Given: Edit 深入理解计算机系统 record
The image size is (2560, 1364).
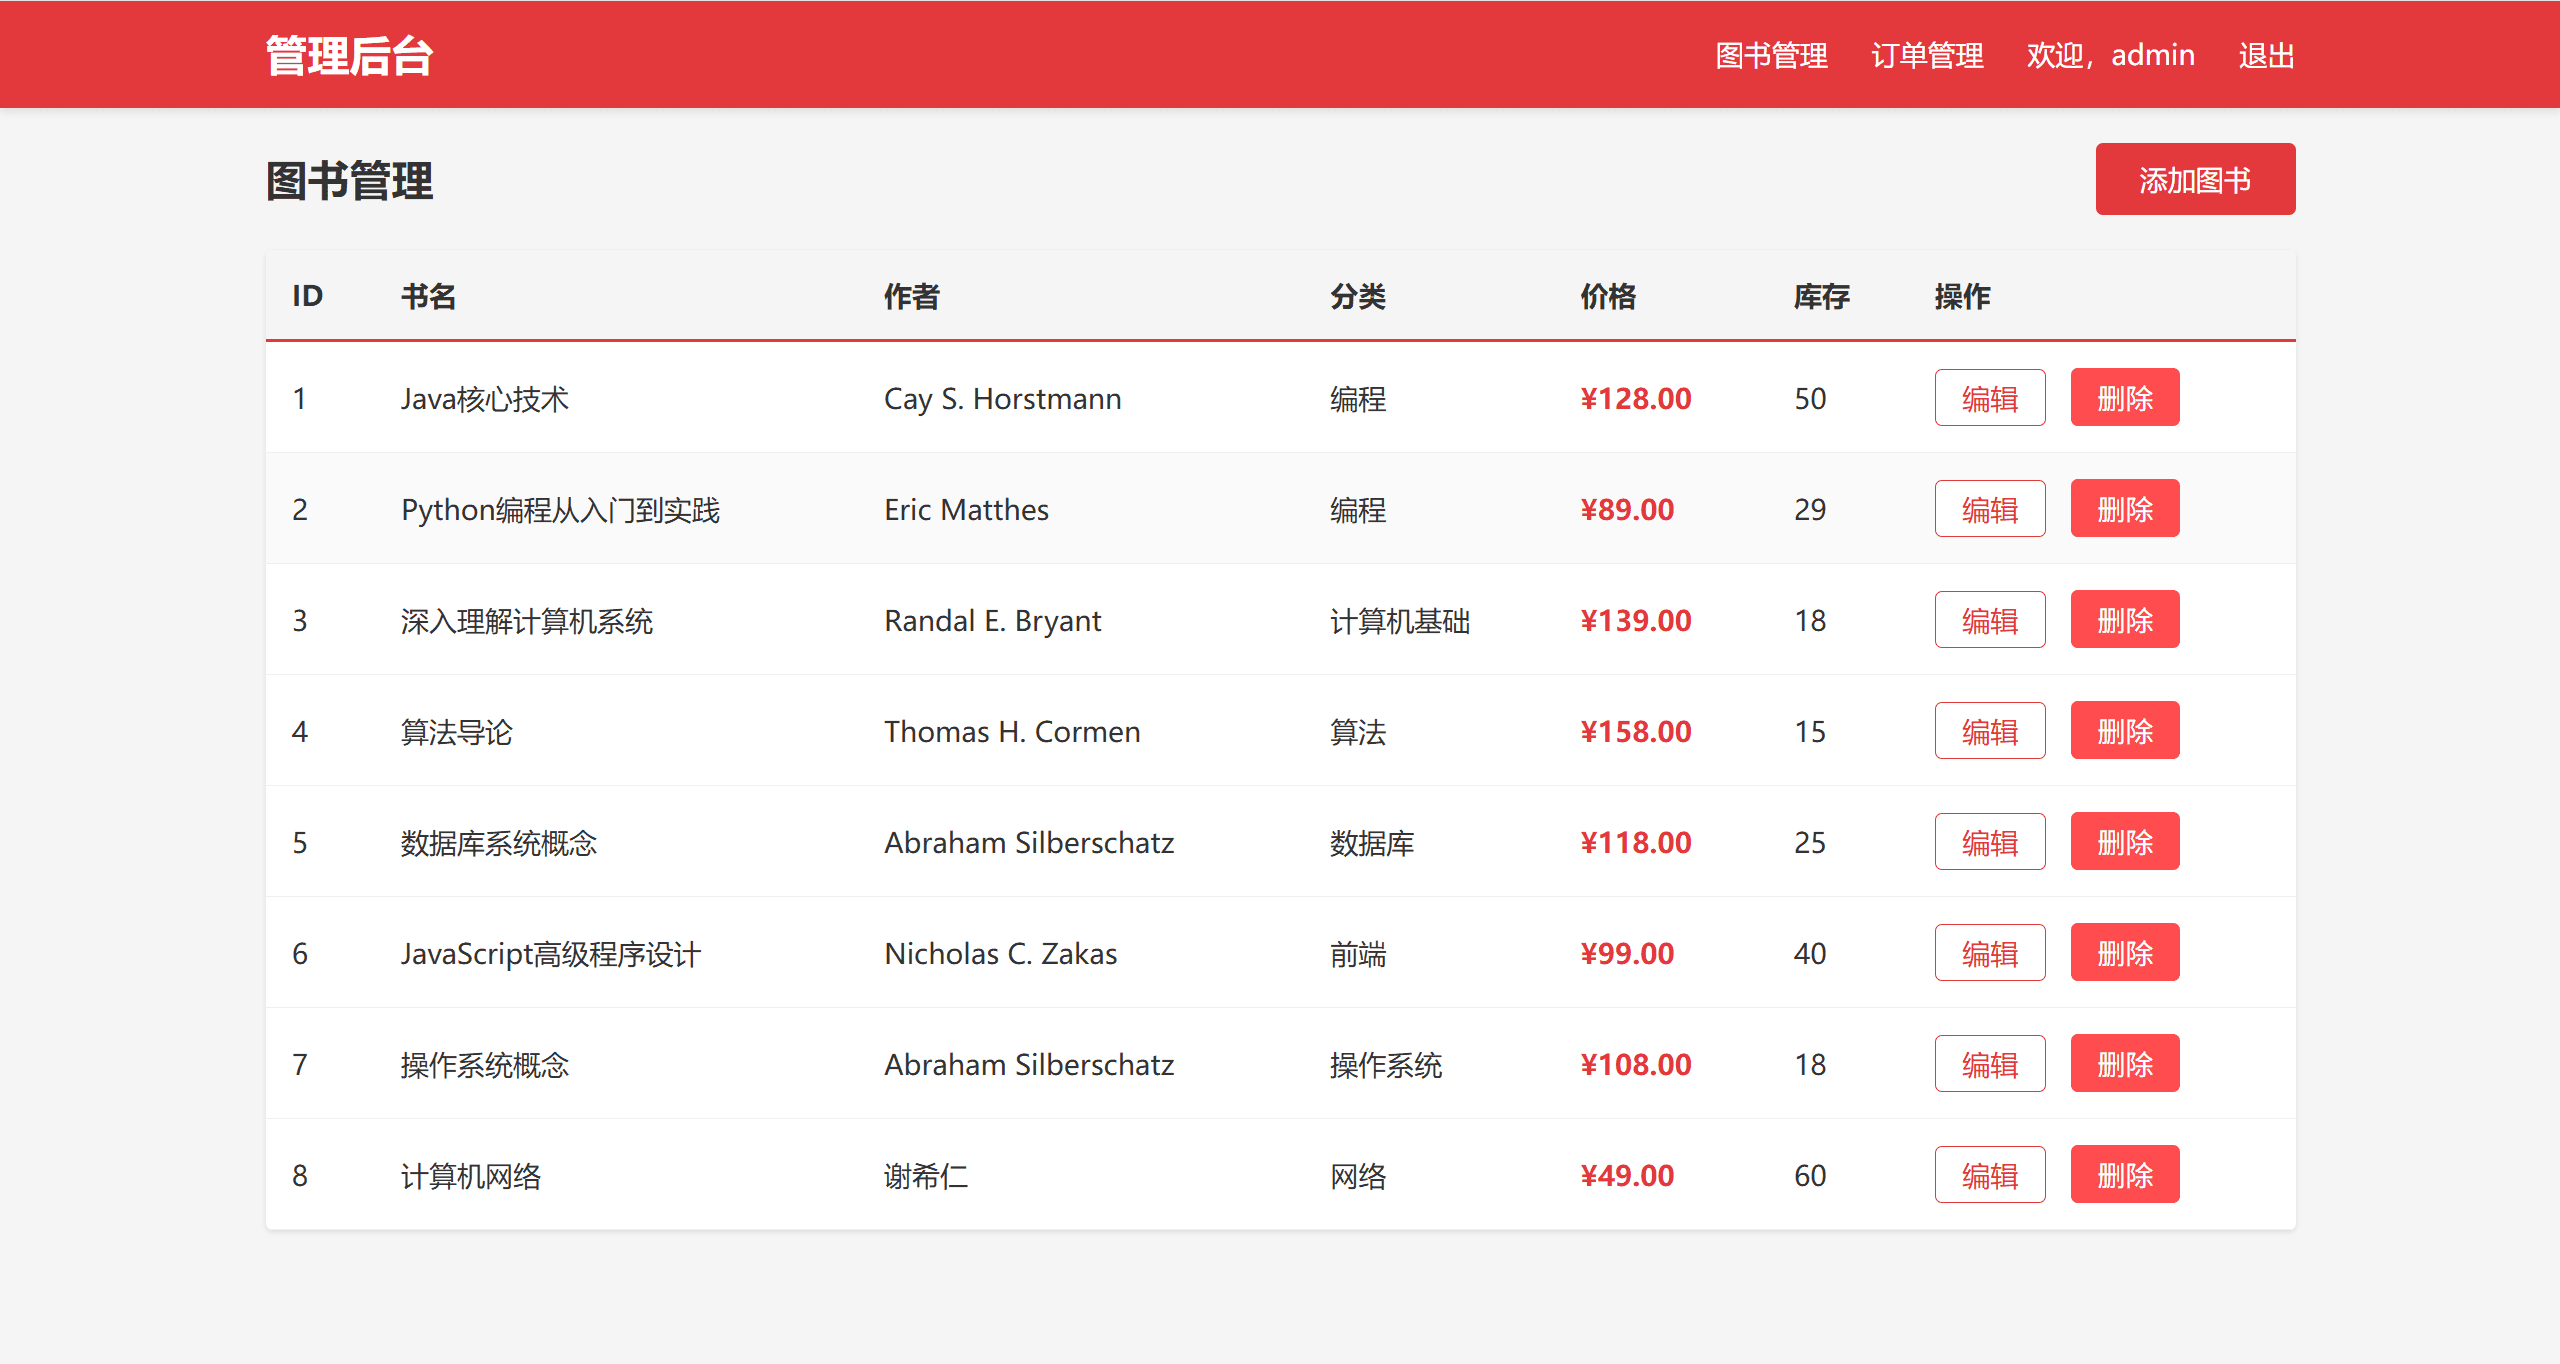Looking at the screenshot, I should [1989, 619].
